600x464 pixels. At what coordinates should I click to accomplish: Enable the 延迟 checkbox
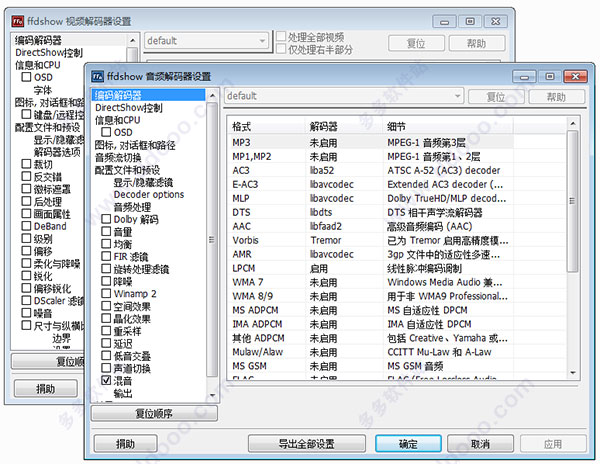[x=106, y=343]
